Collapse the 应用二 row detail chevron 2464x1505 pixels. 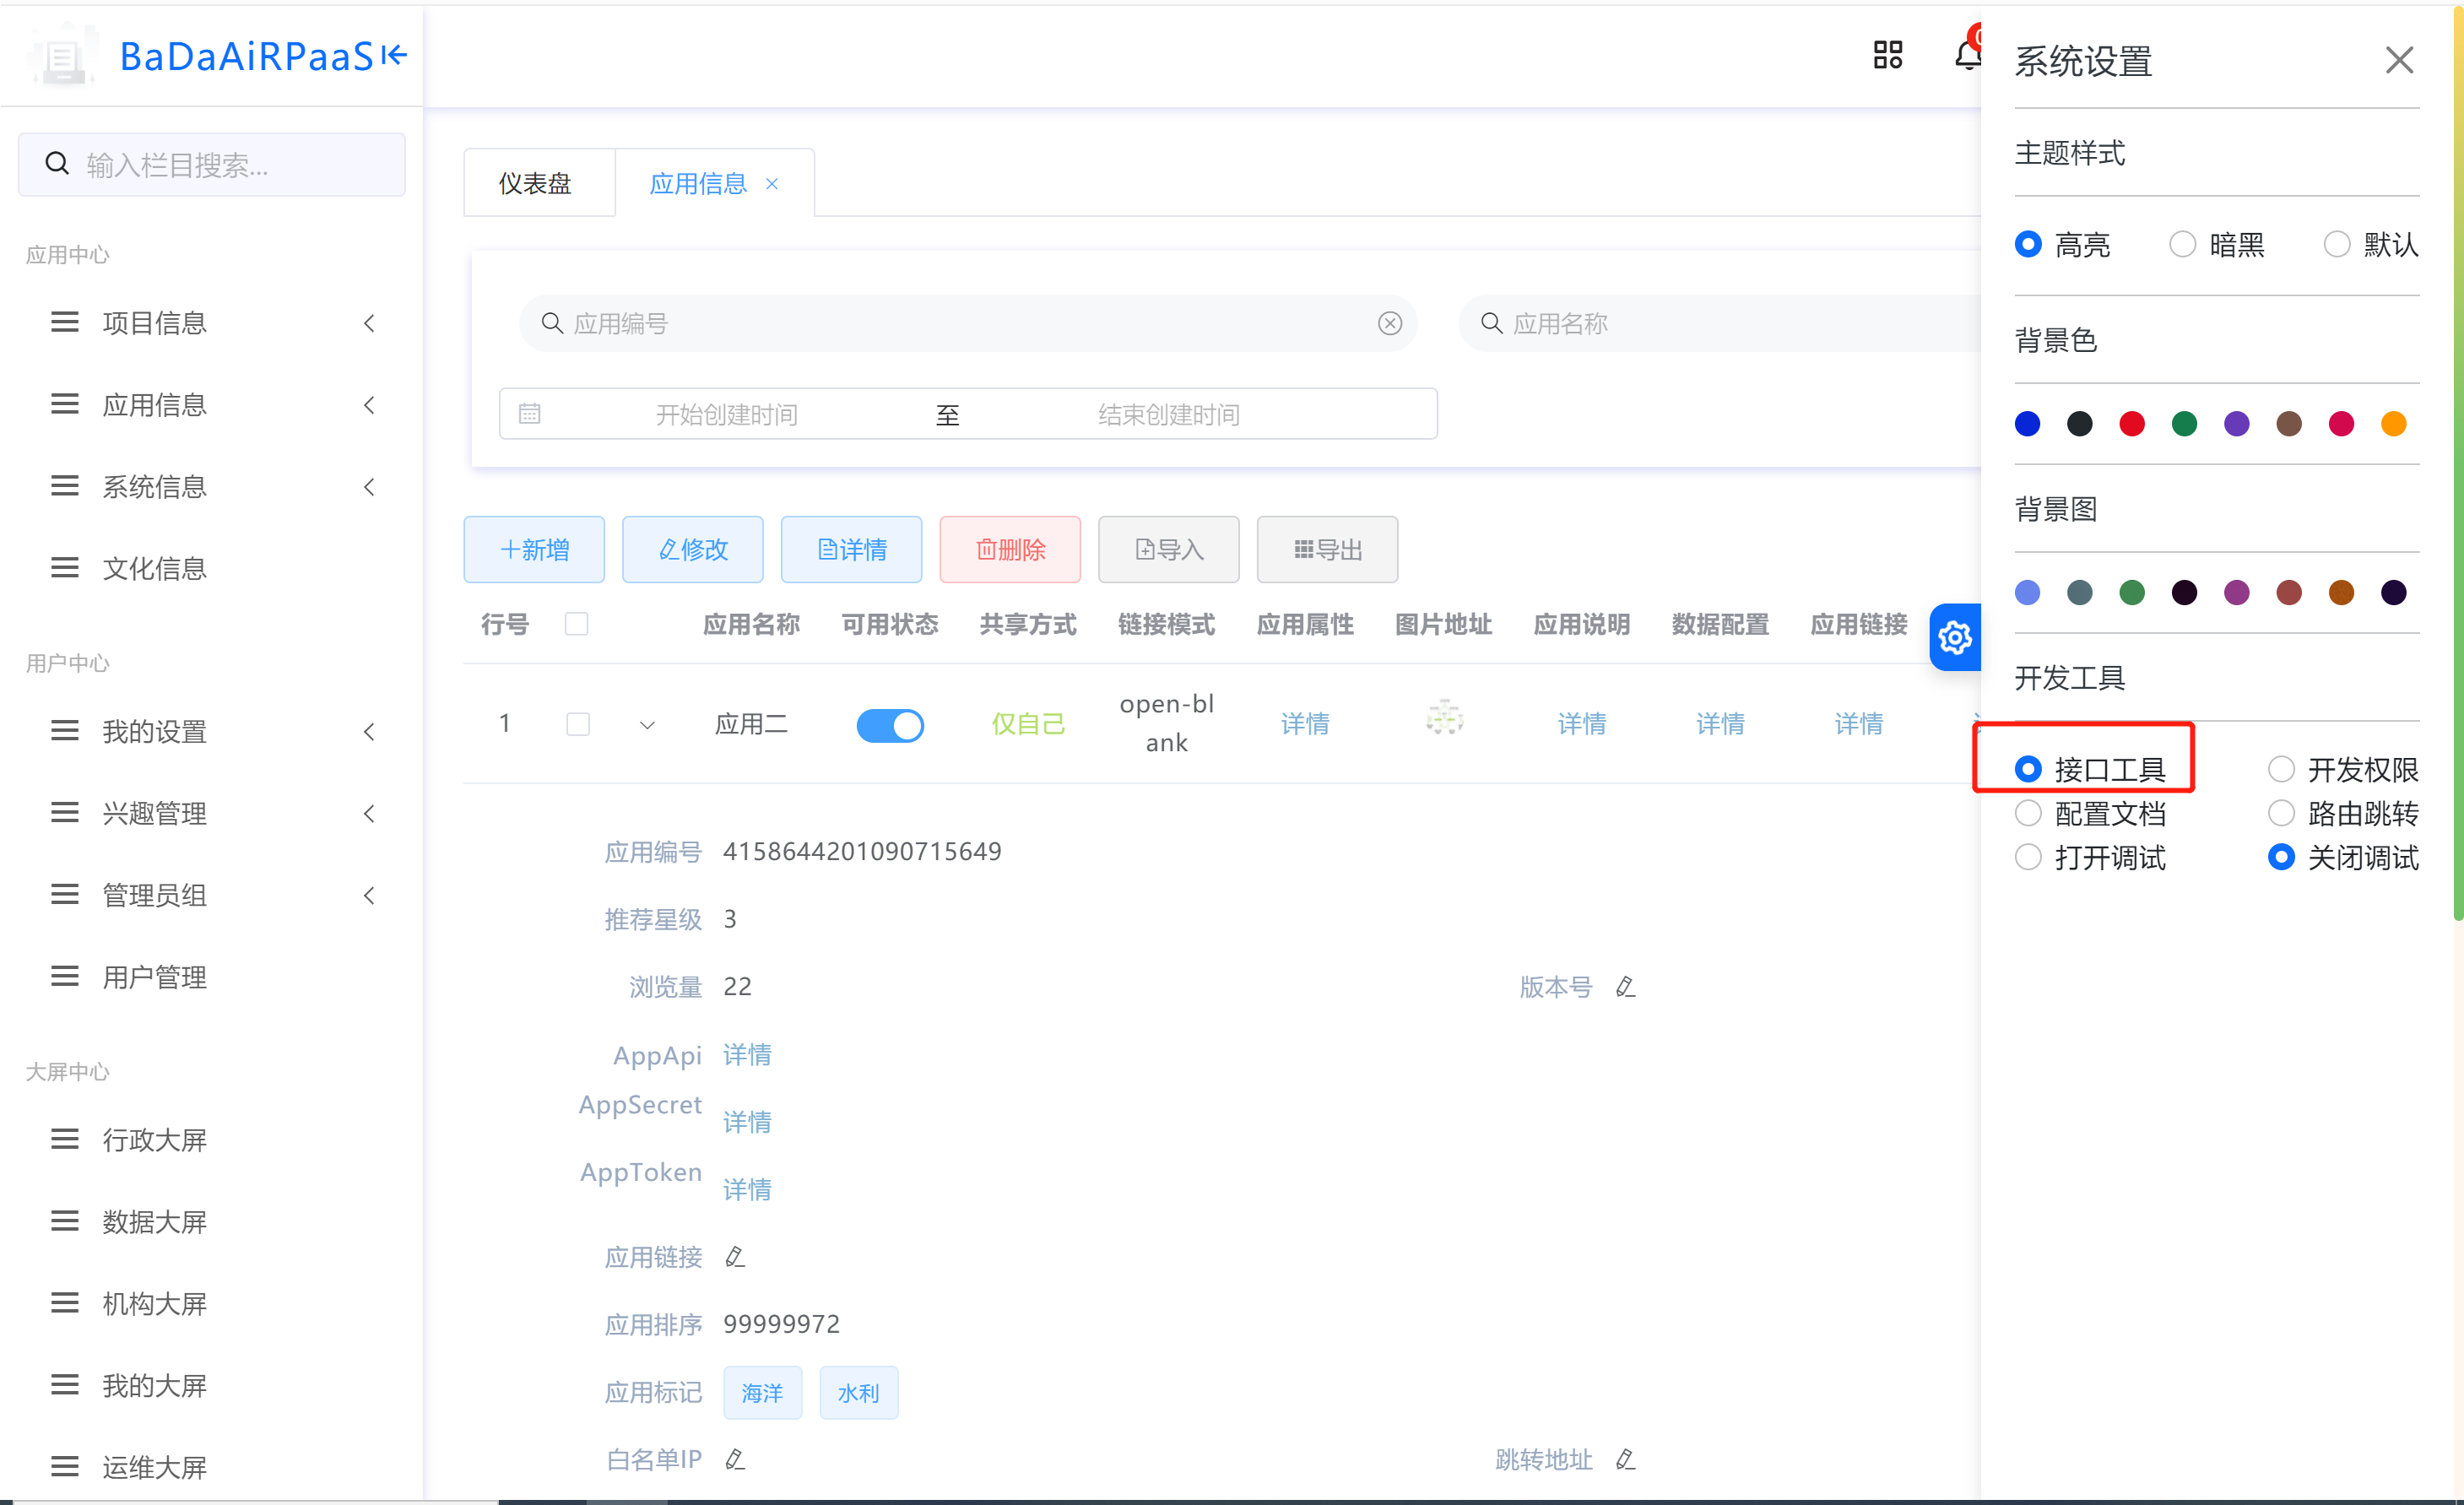tap(647, 725)
